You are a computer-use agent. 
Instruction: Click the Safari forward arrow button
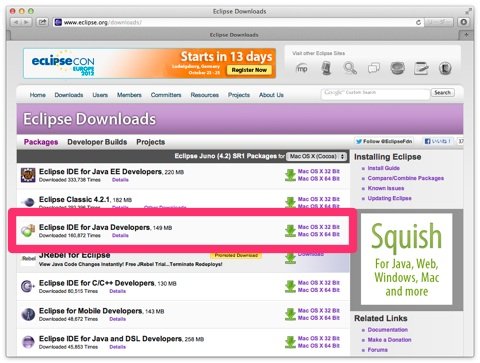point(26,22)
